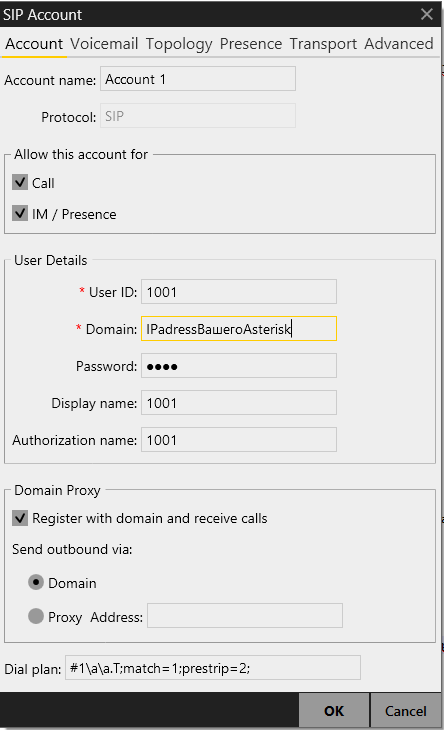Click the Display name field
The width and height of the screenshot is (444, 730).
[239, 403]
